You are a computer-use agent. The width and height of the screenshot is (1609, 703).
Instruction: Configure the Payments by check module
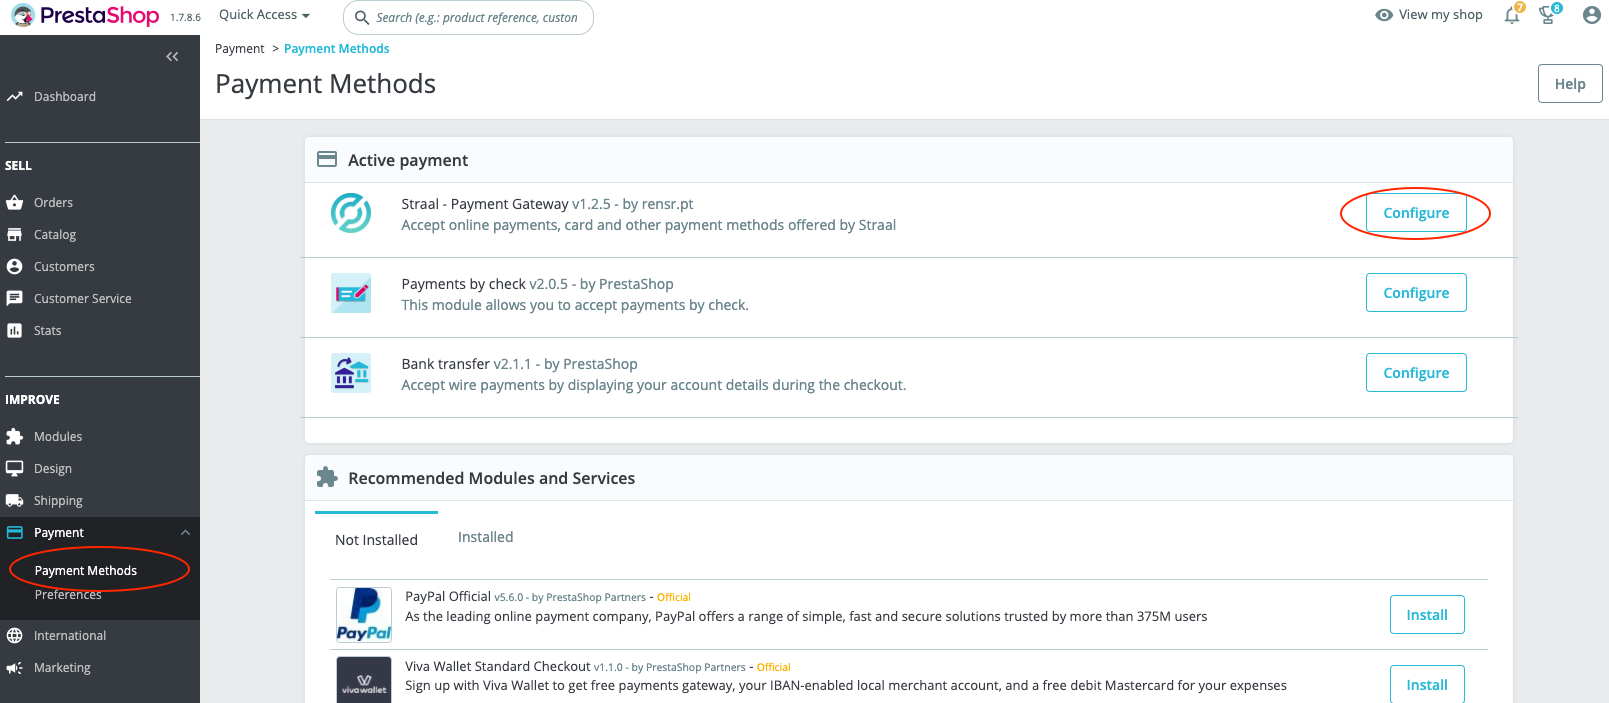point(1416,293)
